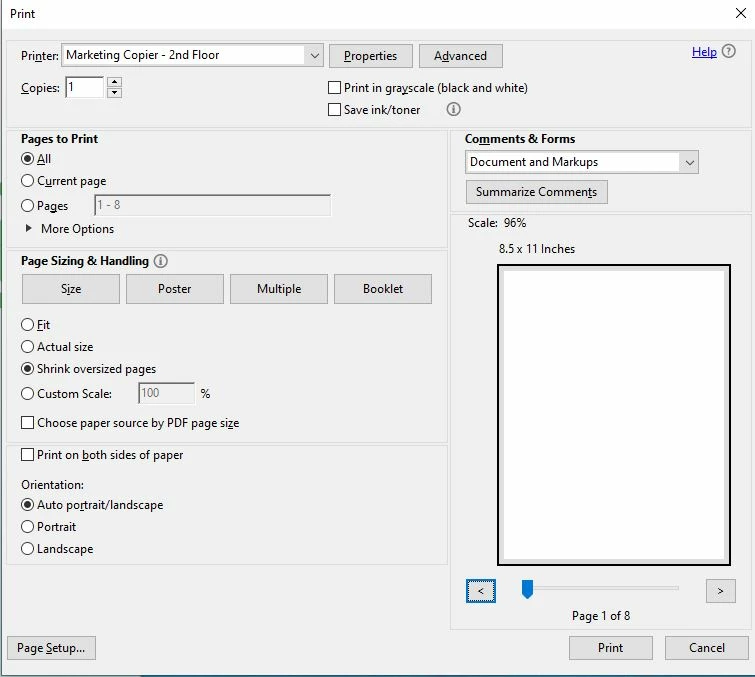Screen dimensions: 755x677
Task: Select Auto portrait/landscape orientation
Action: coord(27,505)
